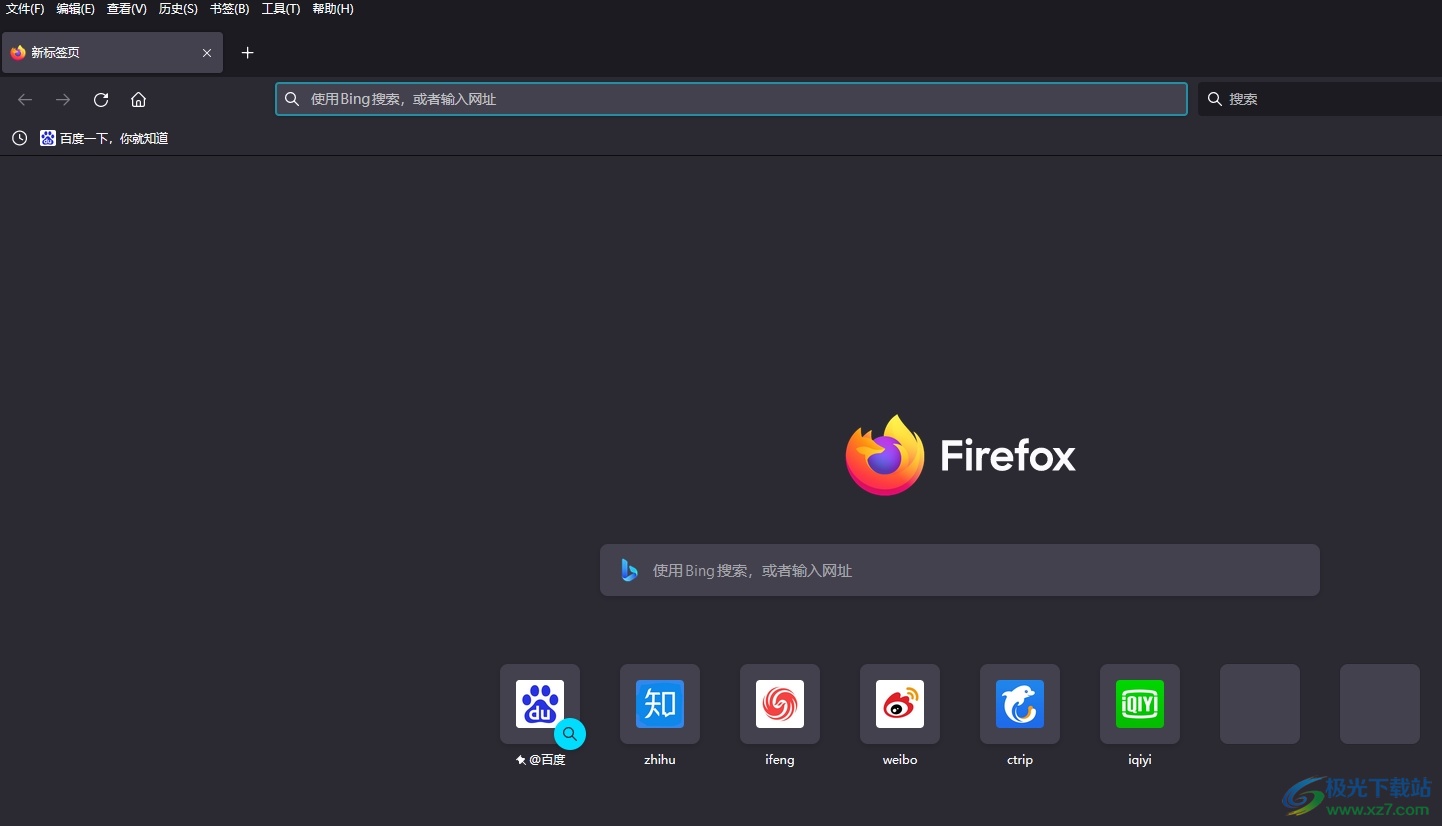Open a new tab with plus button
The height and width of the screenshot is (826, 1442).
point(248,53)
